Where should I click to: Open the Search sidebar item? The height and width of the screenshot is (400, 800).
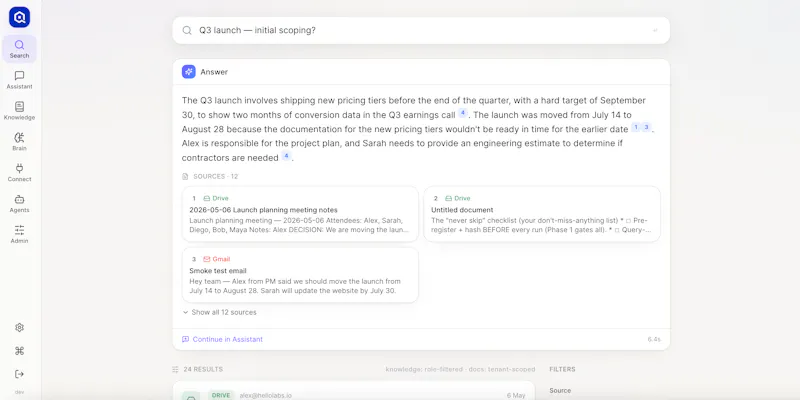tap(19, 49)
